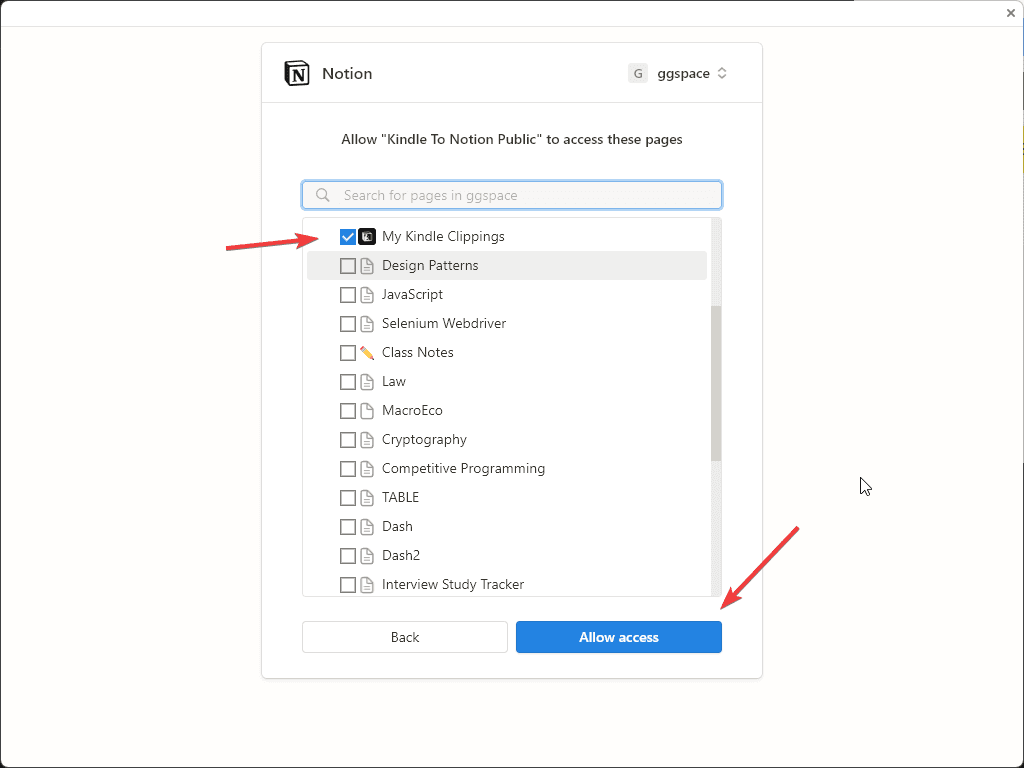The width and height of the screenshot is (1024, 768).
Task: Click the Notion logo icon
Action: (x=297, y=73)
